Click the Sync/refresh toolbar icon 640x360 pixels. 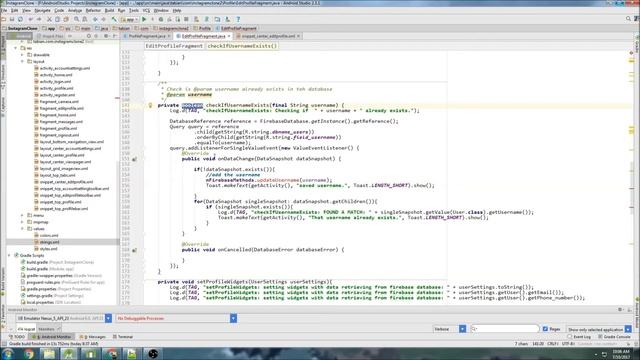point(20,19)
